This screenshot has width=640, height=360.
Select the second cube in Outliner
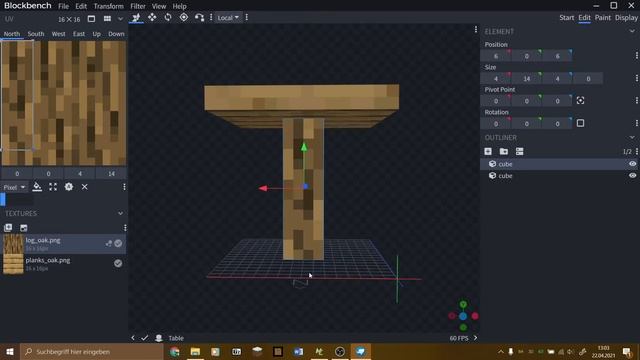(x=559, y=176)
